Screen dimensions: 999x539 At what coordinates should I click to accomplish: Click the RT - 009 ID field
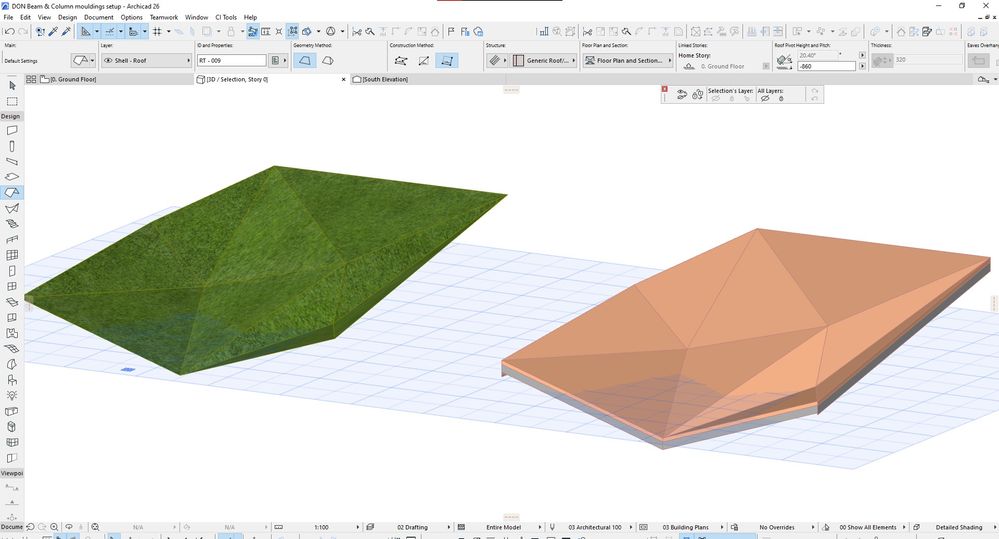[231, 61]
